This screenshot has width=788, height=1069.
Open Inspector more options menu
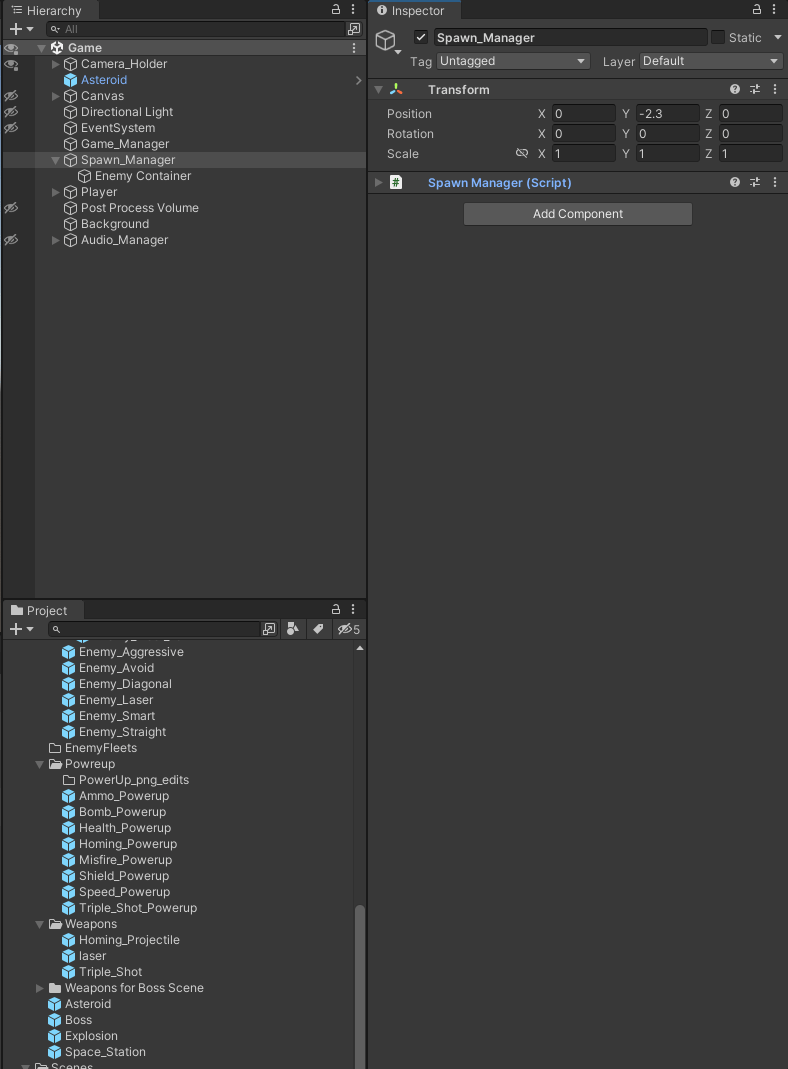pos(774,10)
